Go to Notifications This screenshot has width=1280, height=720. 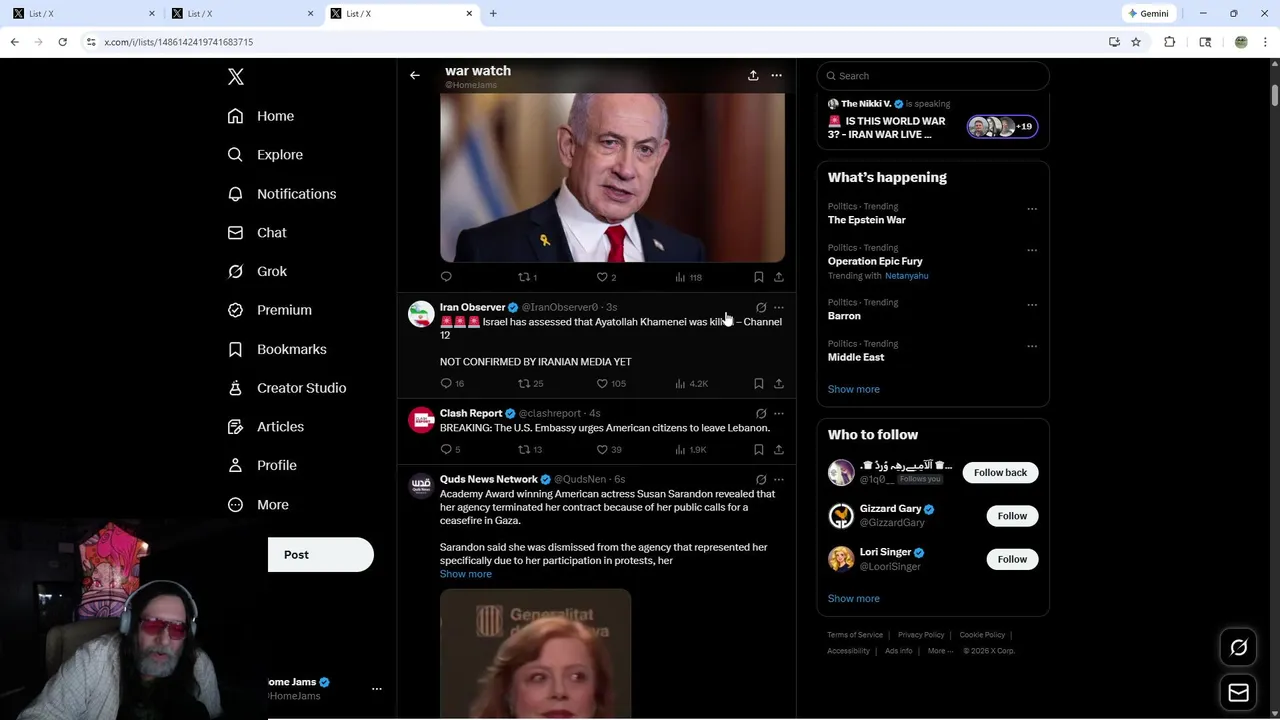pos(282,194)
